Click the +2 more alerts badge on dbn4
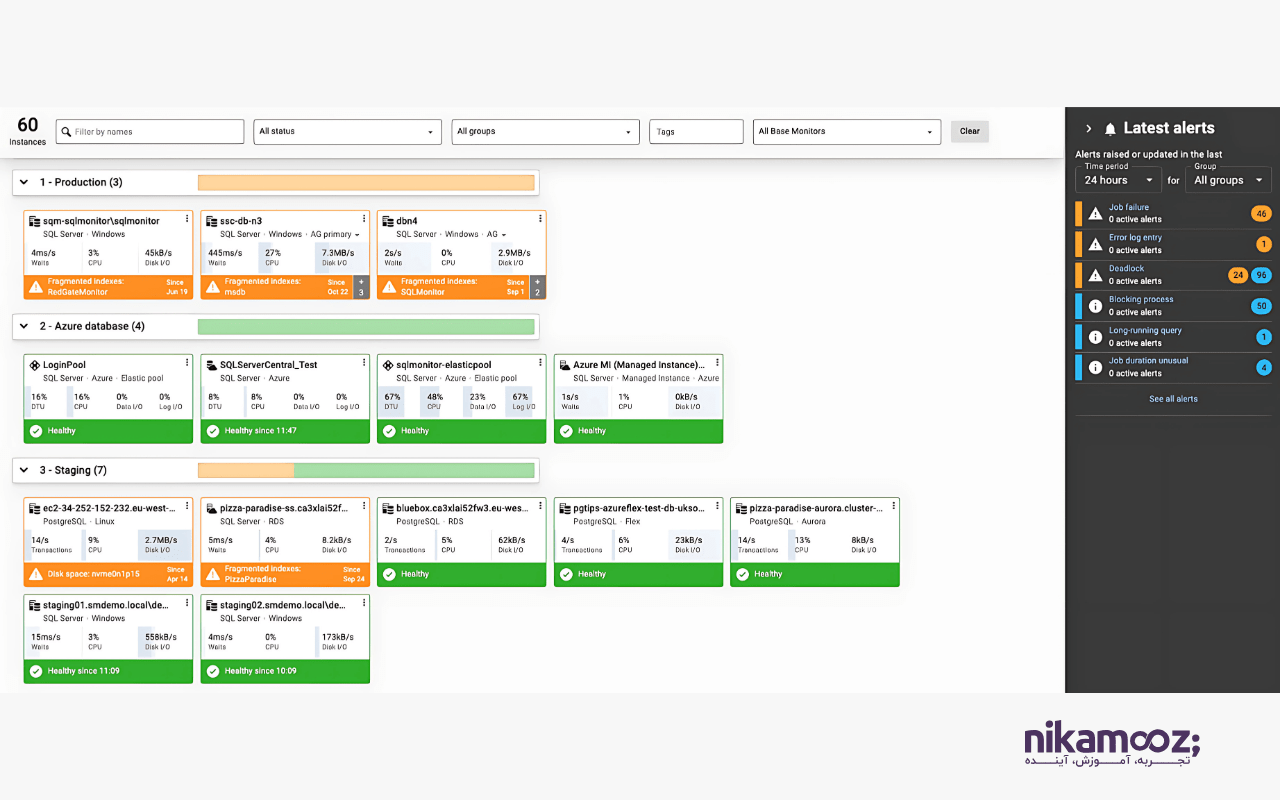Image resolution: width=1280 pixels, height=800 pixels. pos(538,287)
